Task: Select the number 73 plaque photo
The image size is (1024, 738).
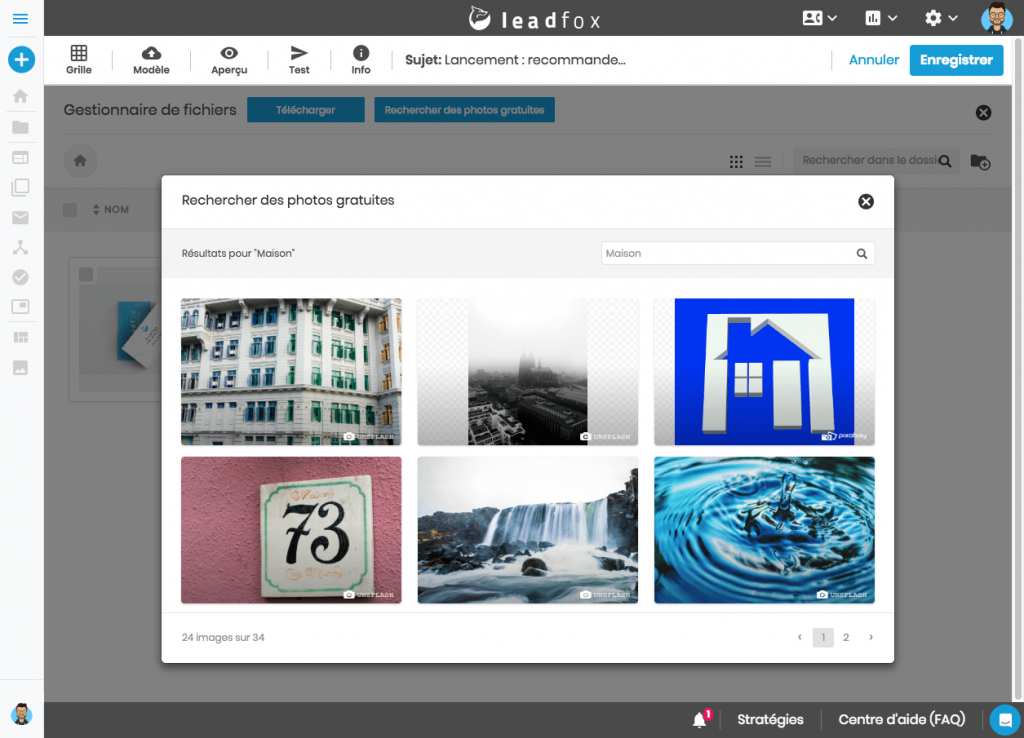Action: coord(291,530)
